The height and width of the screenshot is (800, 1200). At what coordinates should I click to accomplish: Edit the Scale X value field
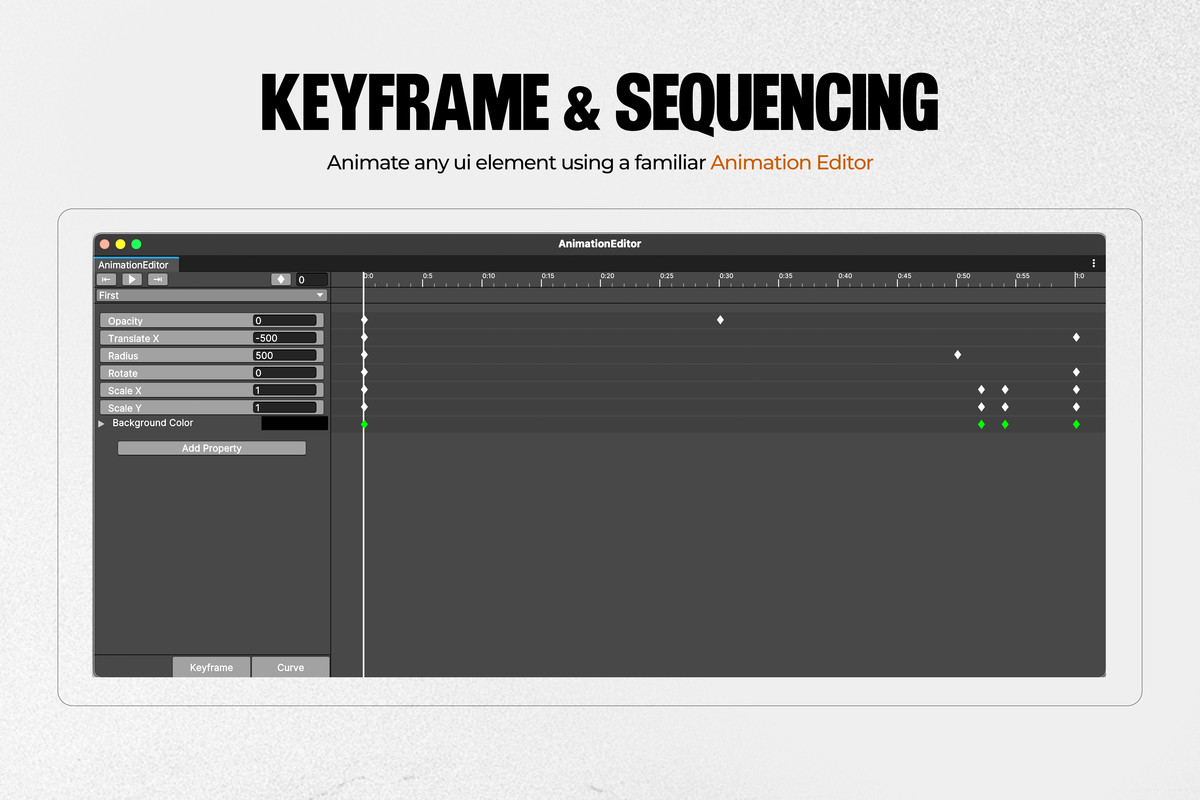click(285, 391)
